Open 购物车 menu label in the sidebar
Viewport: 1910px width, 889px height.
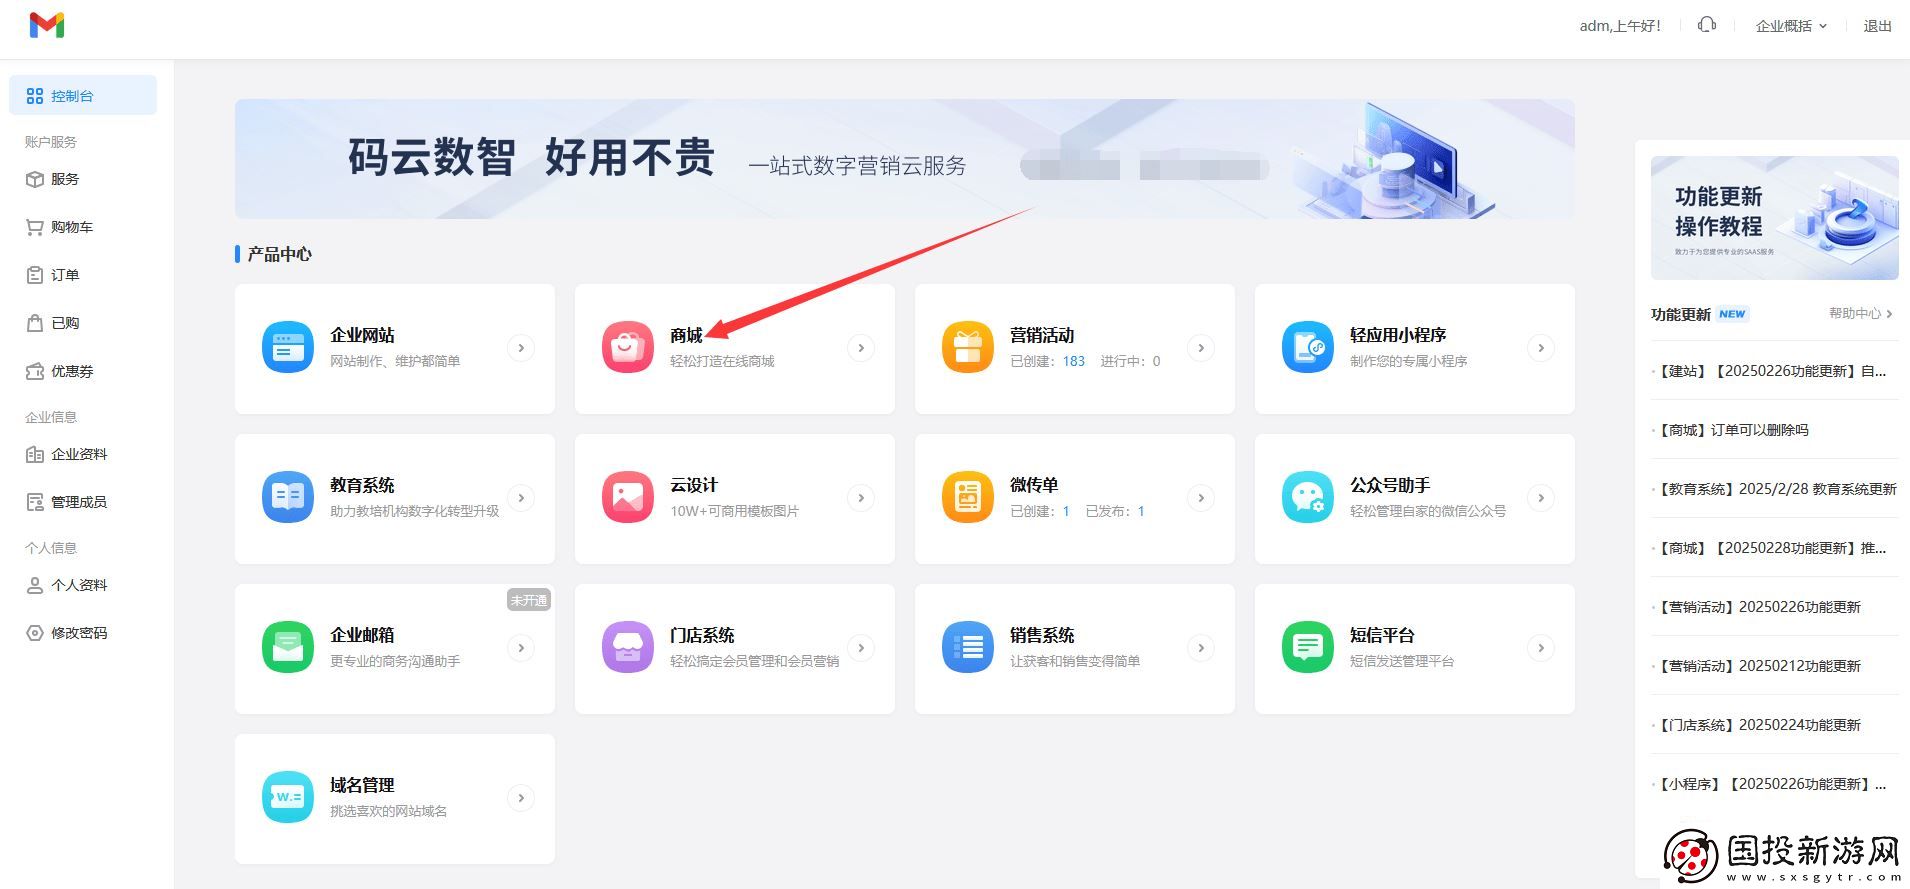tap(72, 227)
